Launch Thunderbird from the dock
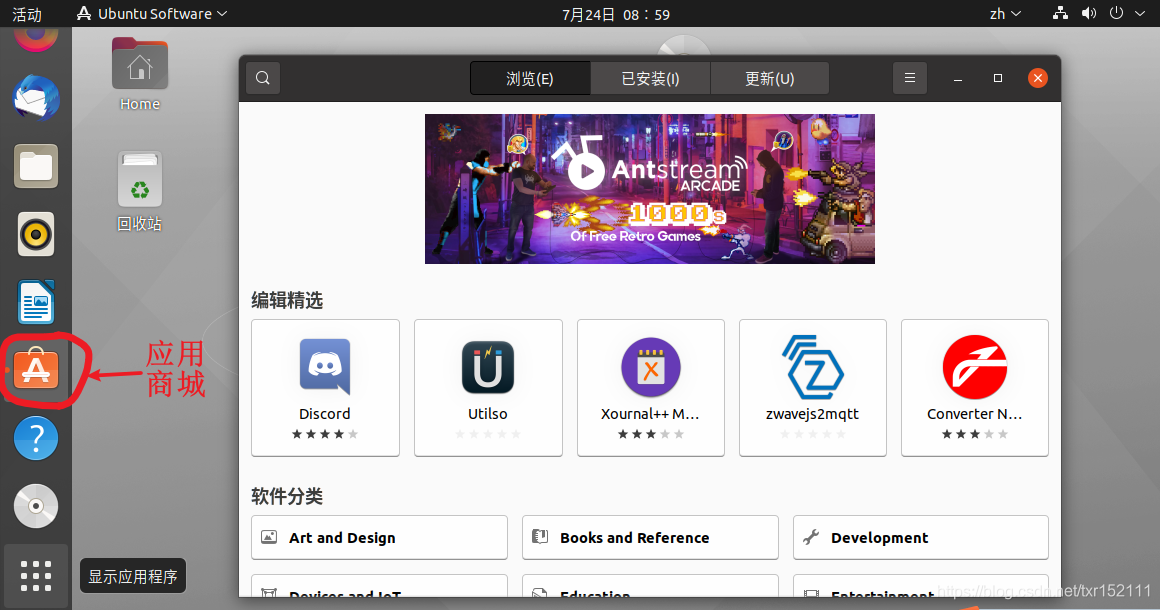Viewport: 1160px width, 610px height. [36, 97]
